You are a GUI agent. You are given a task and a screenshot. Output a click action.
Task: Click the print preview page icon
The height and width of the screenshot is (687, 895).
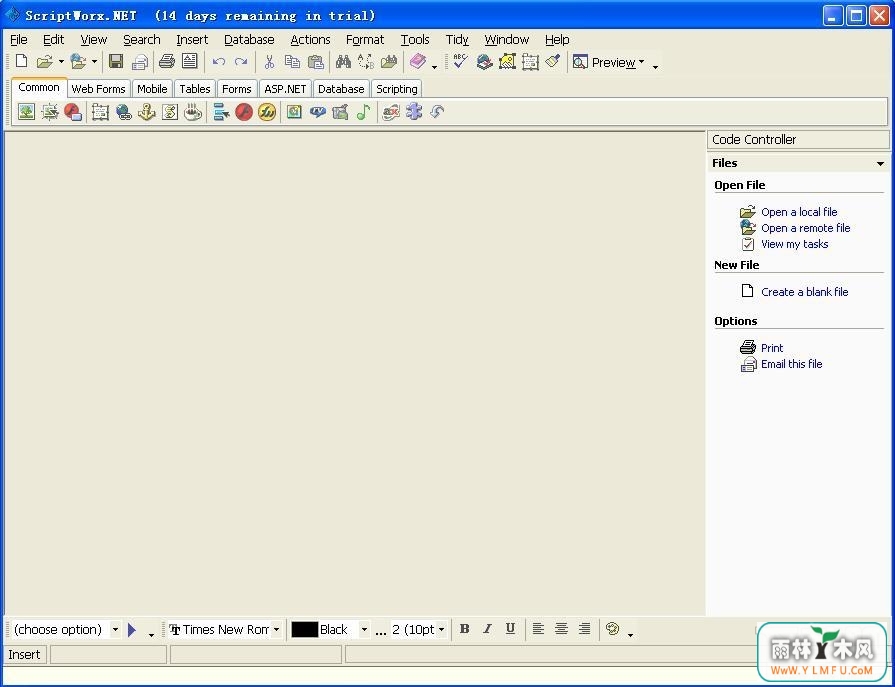(x=190, y=61)
